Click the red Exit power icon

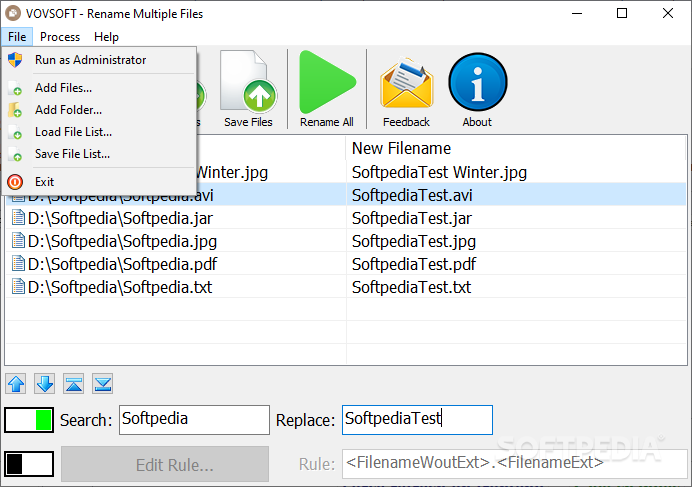point(15,182)
